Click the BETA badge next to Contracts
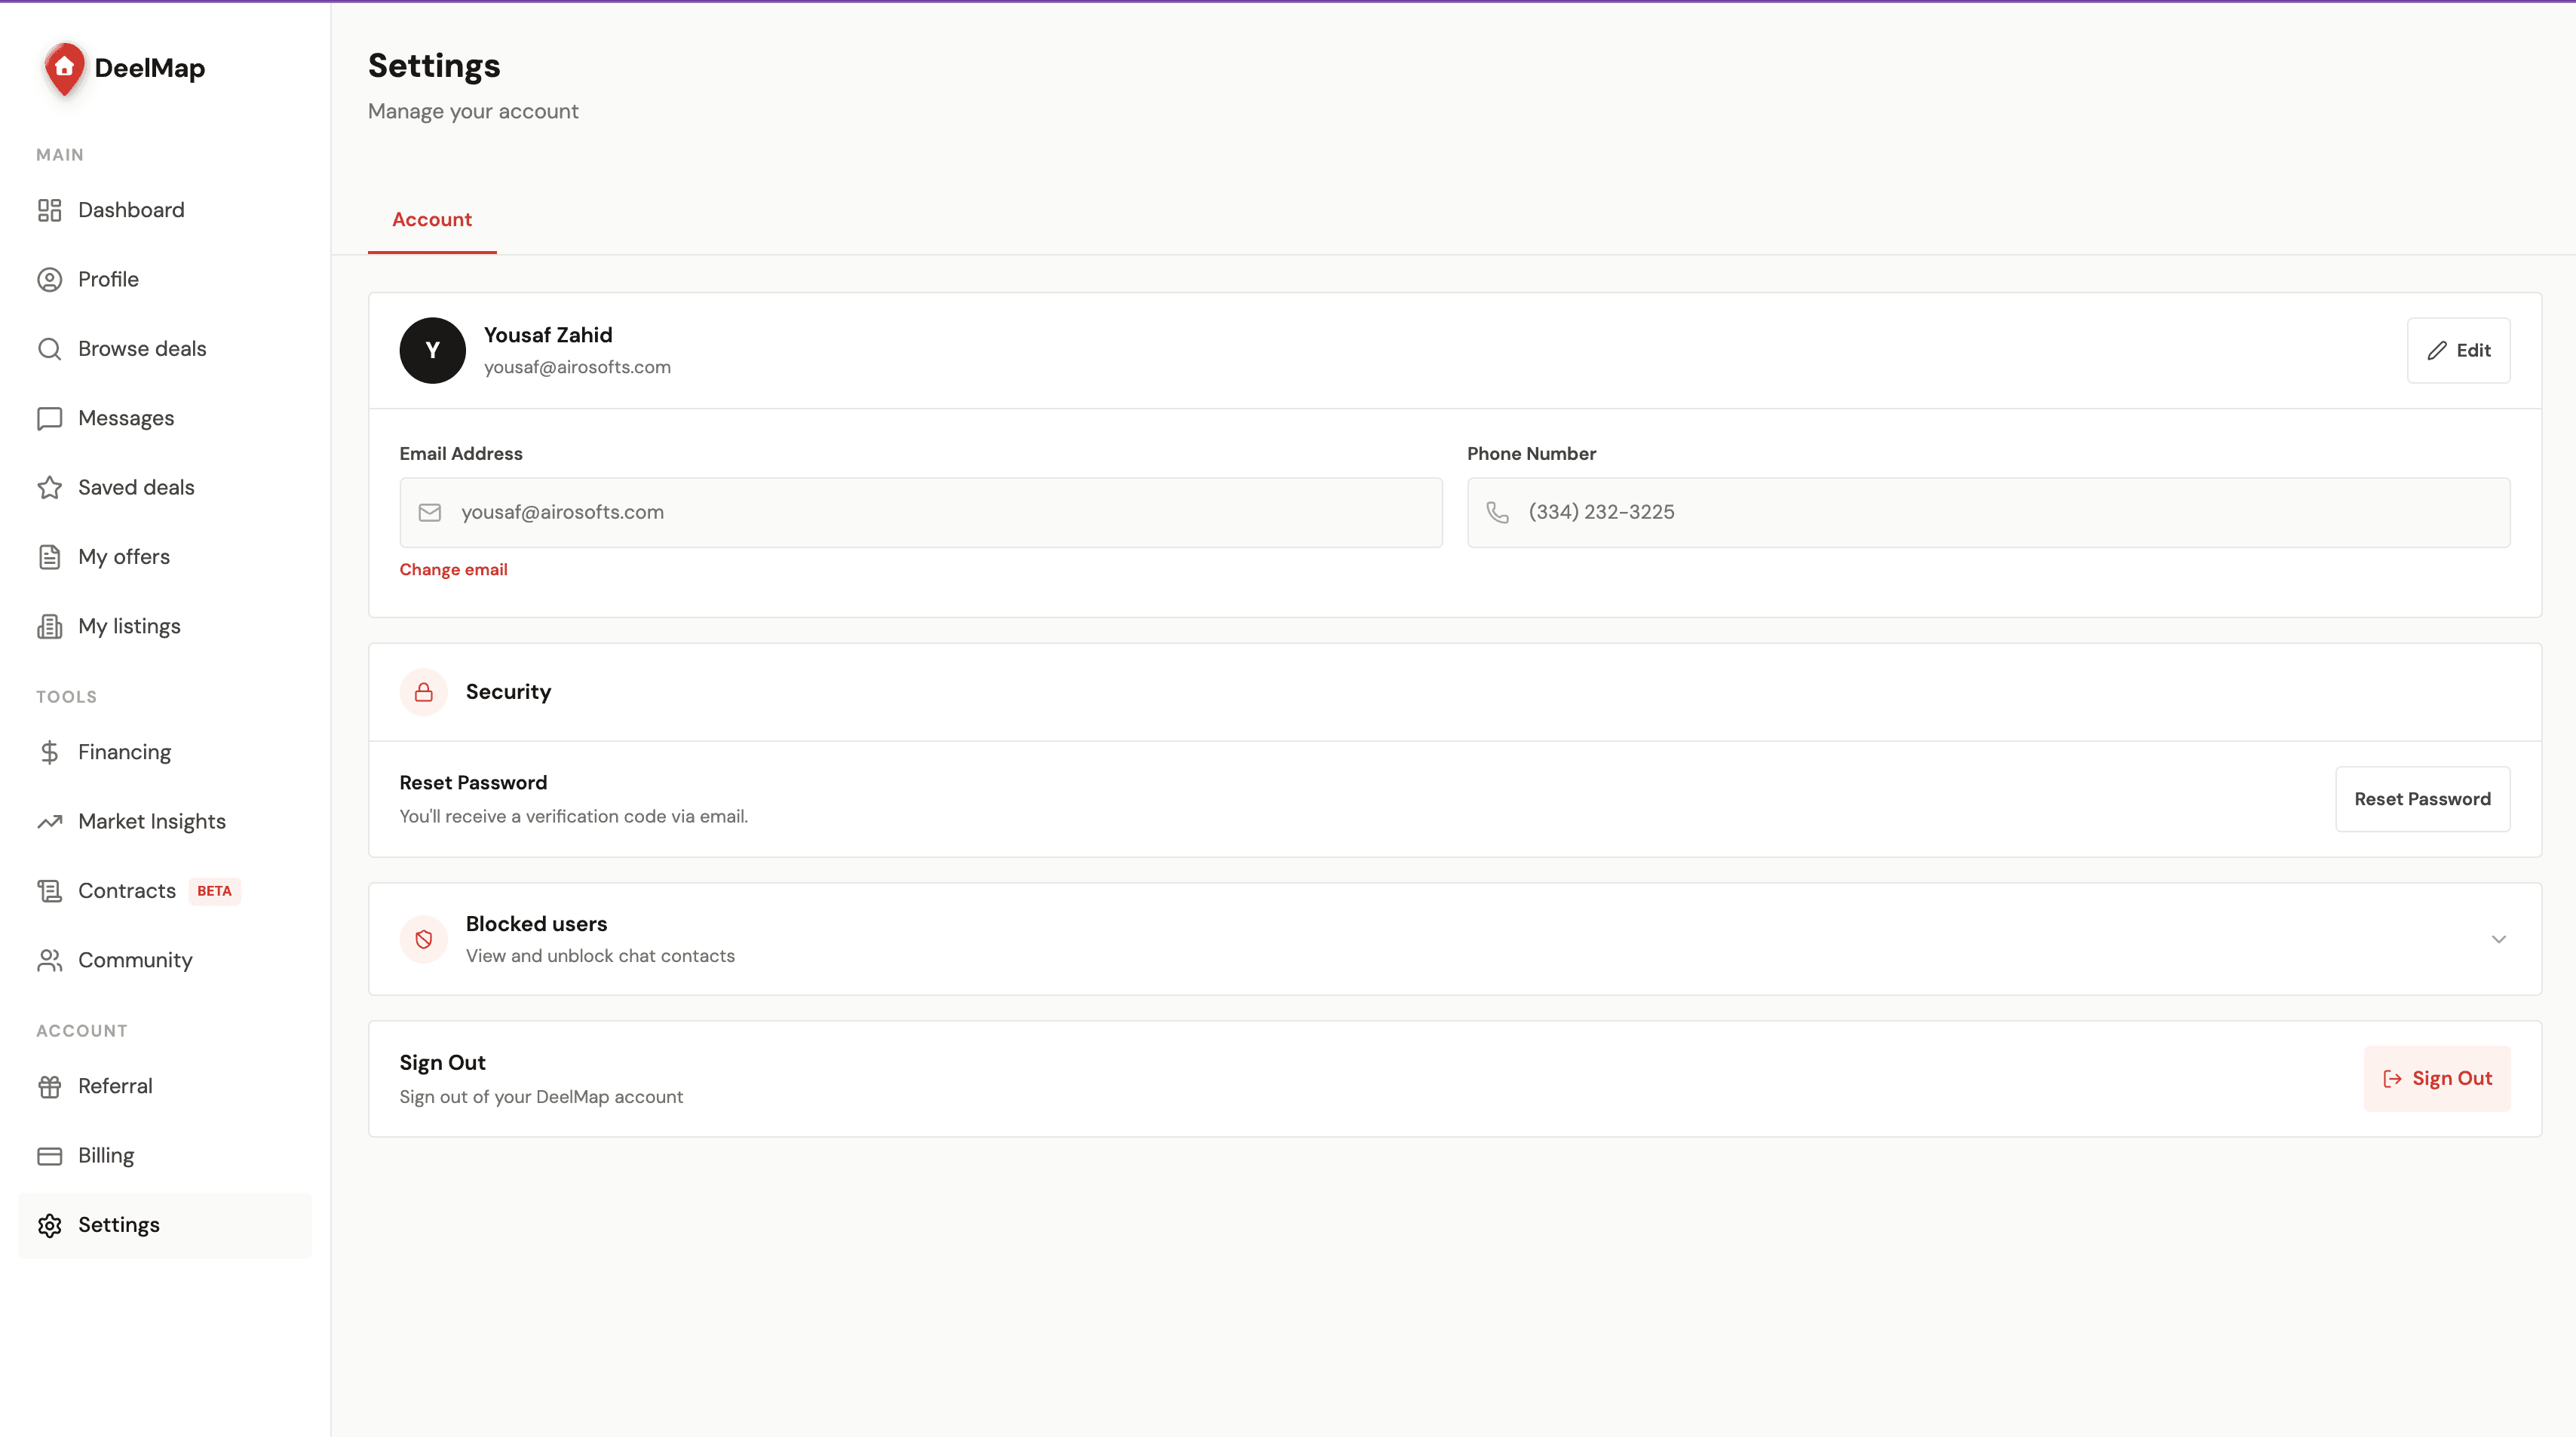This screenshot has height=1437, width=2576. tap(214, 891)
